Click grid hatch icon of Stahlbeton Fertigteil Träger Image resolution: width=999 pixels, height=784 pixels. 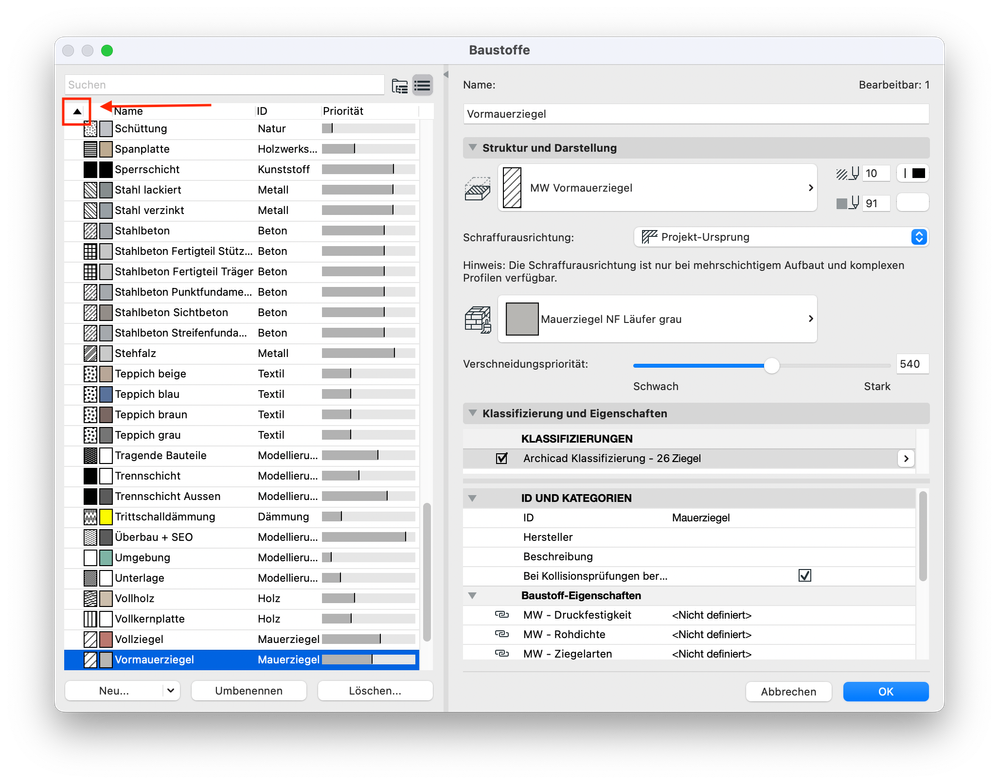click(x=90, y=271)
